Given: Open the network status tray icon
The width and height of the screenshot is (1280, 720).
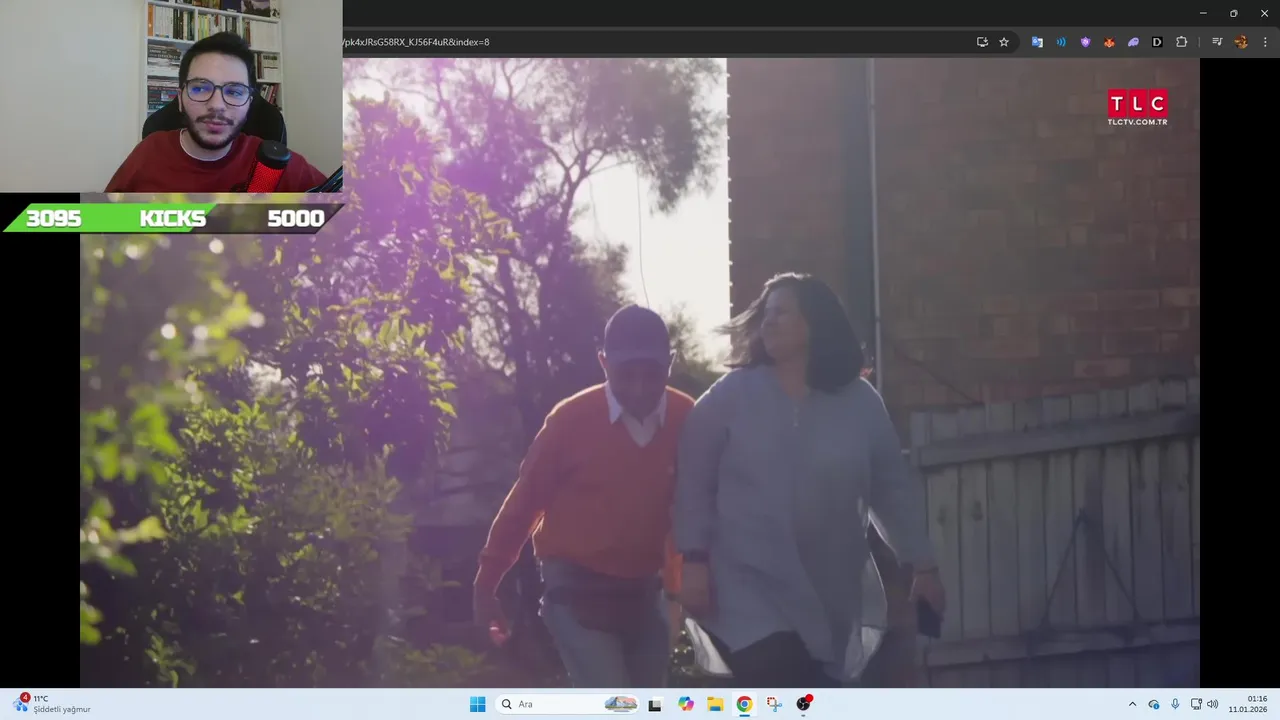Looking at the screenshot, I should click(1196, 704).
